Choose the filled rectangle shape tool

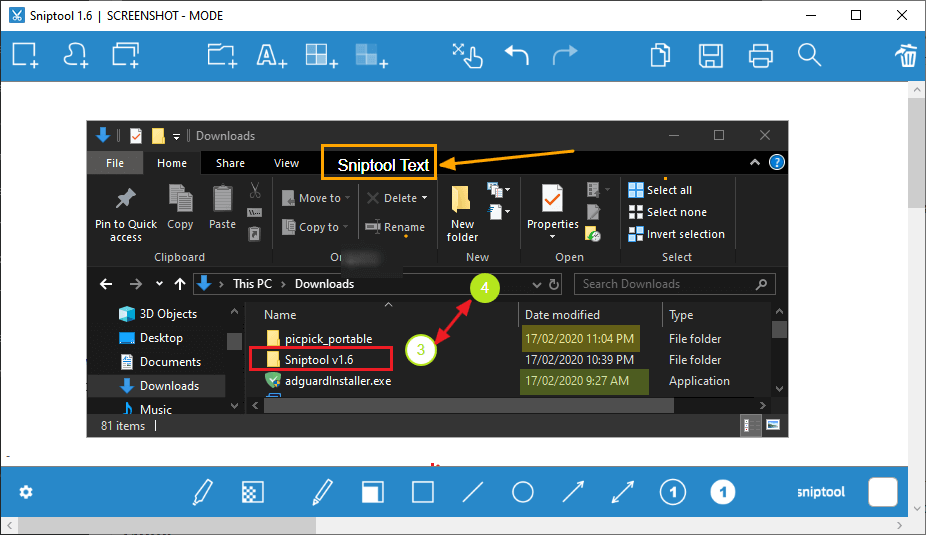373,492
